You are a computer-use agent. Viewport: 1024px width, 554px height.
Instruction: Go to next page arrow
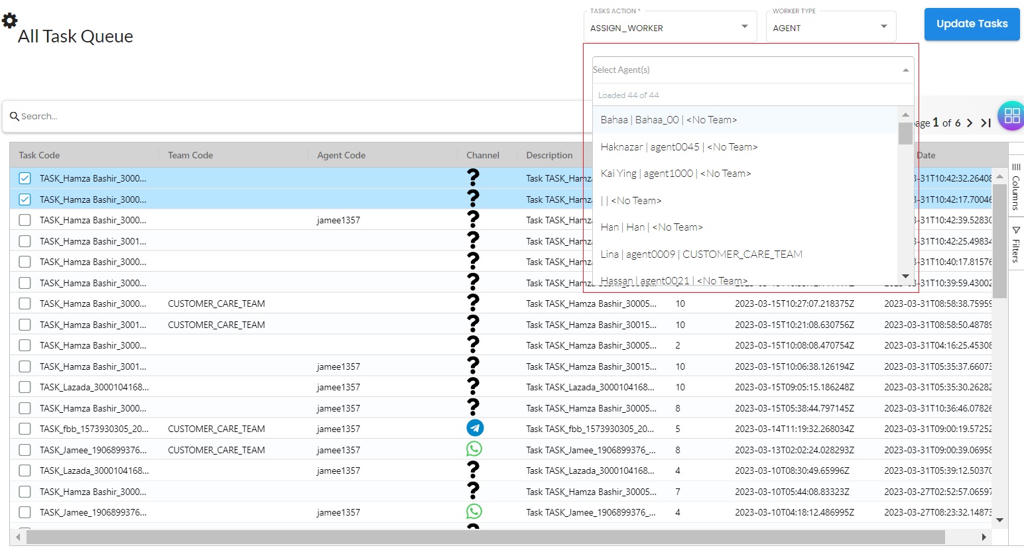[x=969, y=123]
